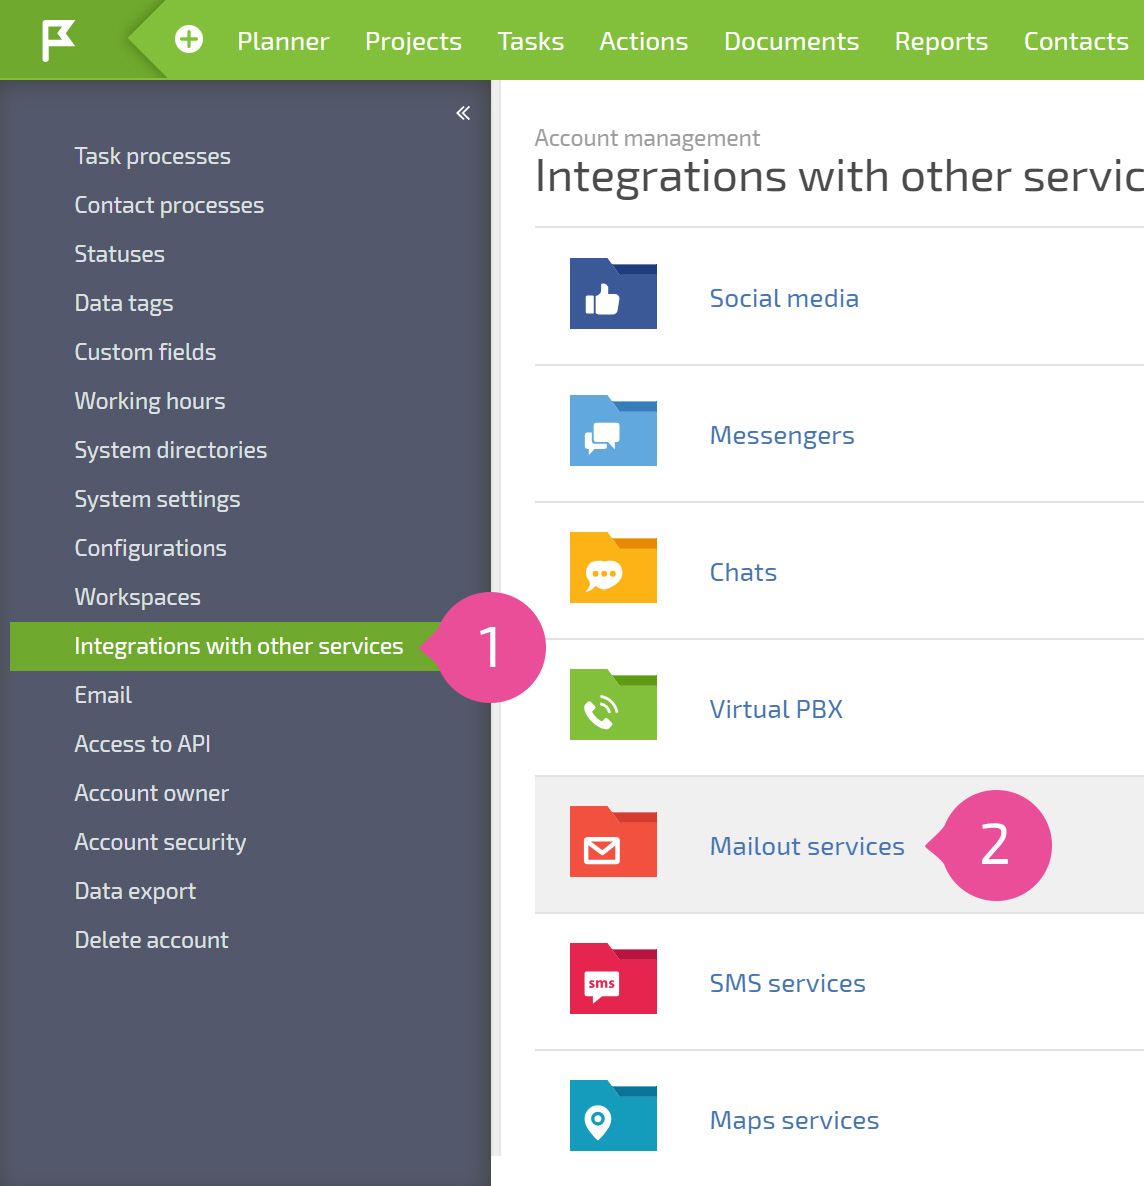This screenshot has width=1144, height=1186.
Task: Click the Messengers link
Action: [x=782, y=435]
